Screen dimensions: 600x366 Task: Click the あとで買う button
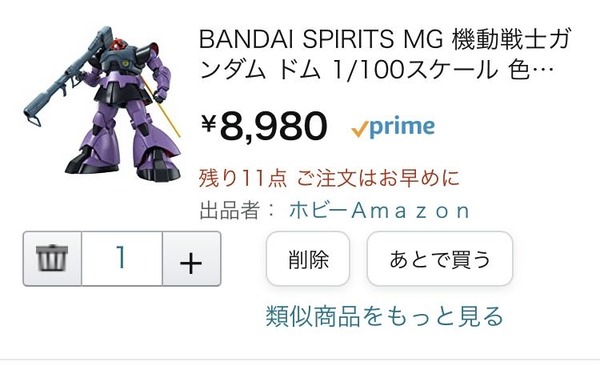tap(440, 259)
